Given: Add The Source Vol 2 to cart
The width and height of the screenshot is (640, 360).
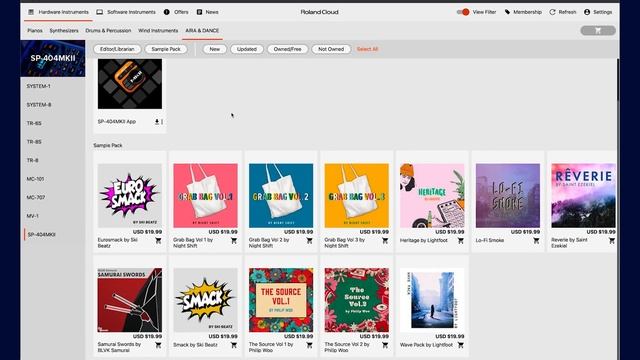Looking at the screenshot, I should tap(385, 345).
